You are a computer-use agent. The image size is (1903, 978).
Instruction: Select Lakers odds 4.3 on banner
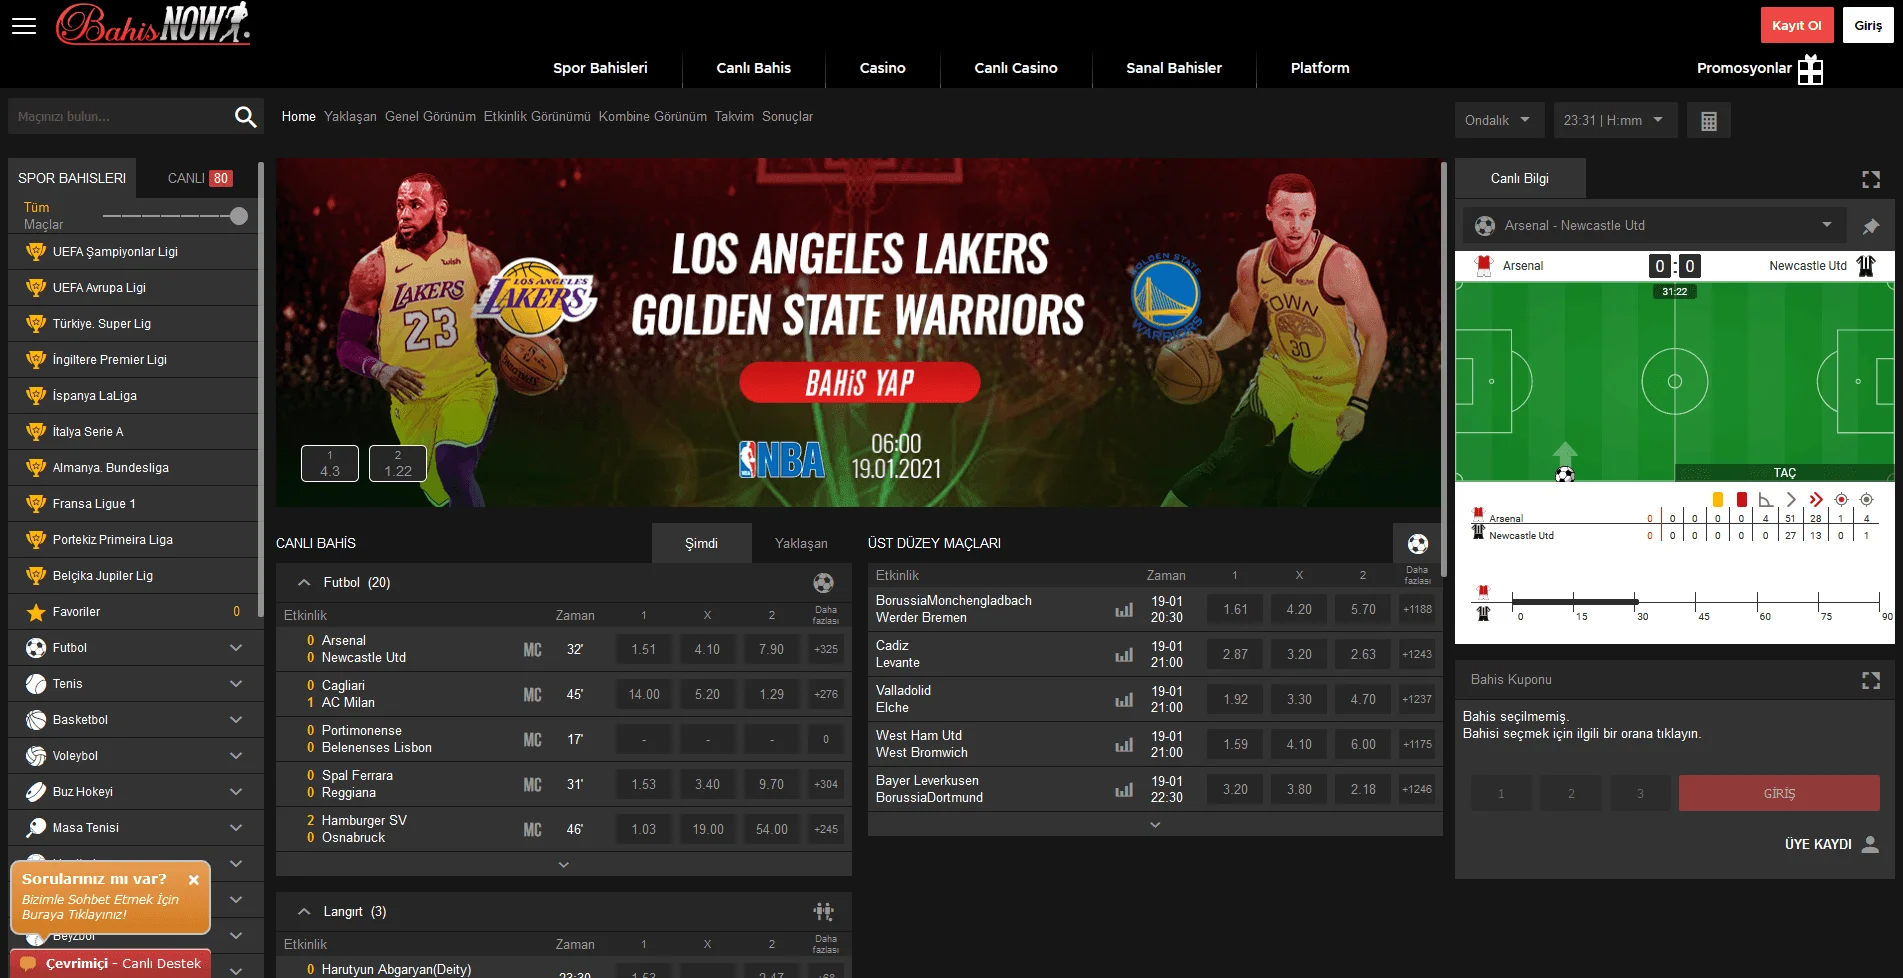(x=330, y=463)
